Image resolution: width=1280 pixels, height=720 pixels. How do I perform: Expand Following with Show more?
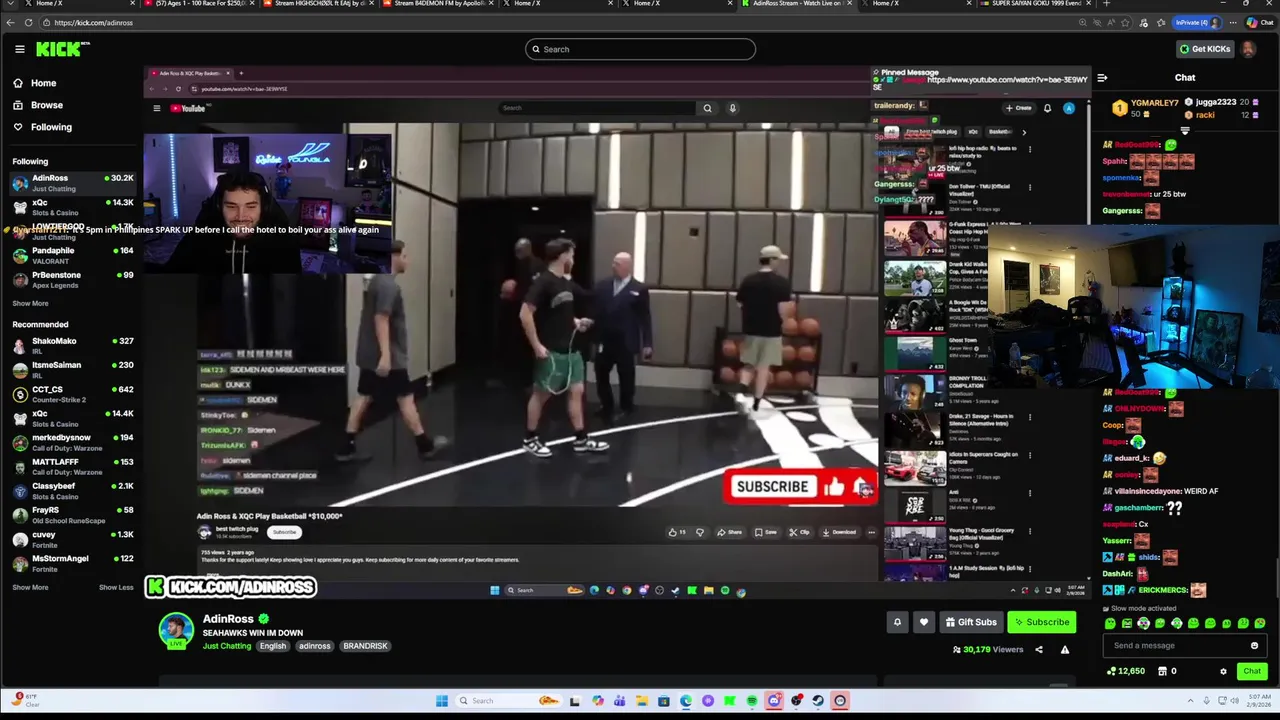(x=30, y=303)
